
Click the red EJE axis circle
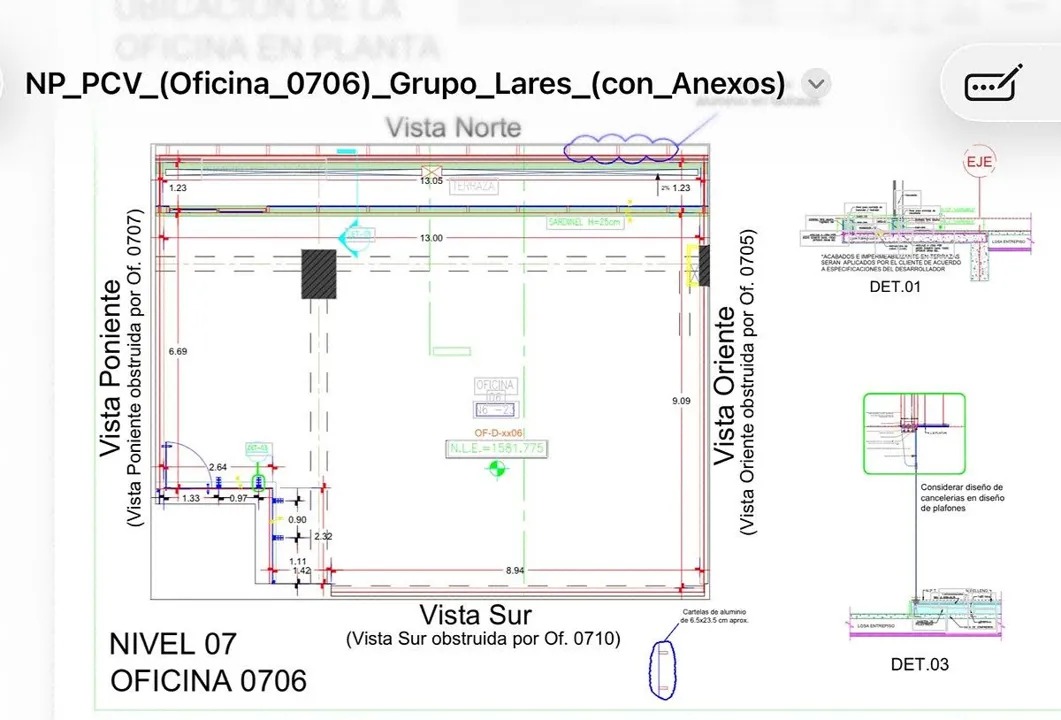978,162
